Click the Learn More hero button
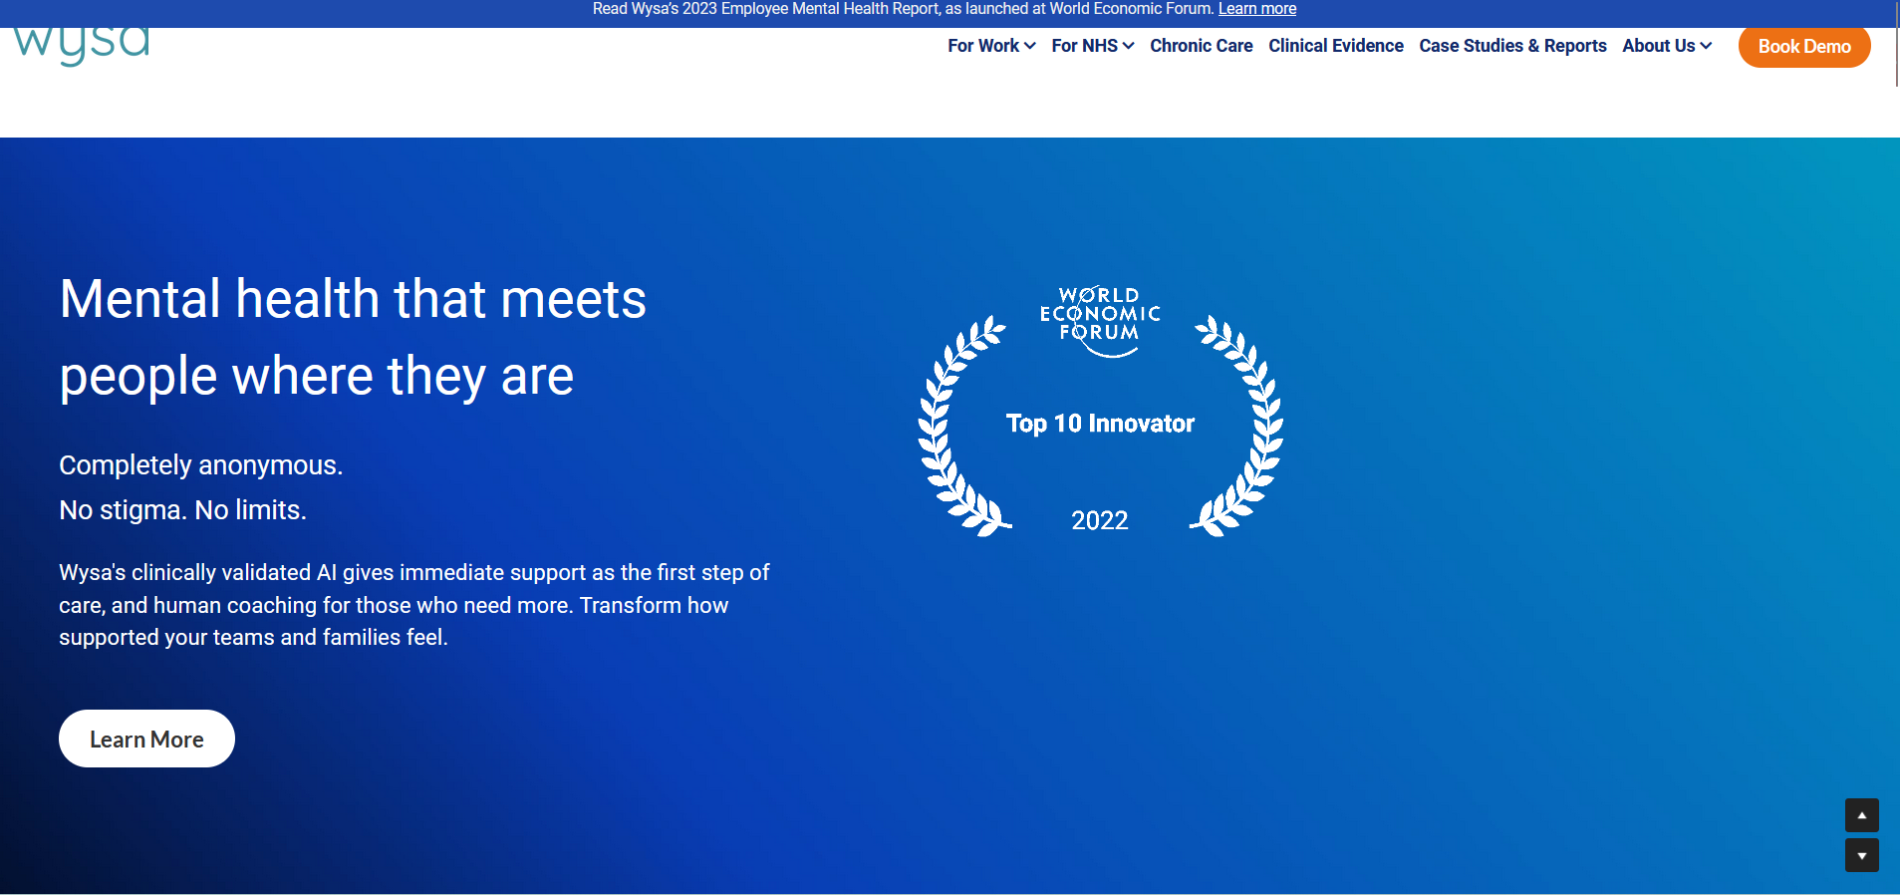This screenshot has width=1900, height=895. click(147, 739)
